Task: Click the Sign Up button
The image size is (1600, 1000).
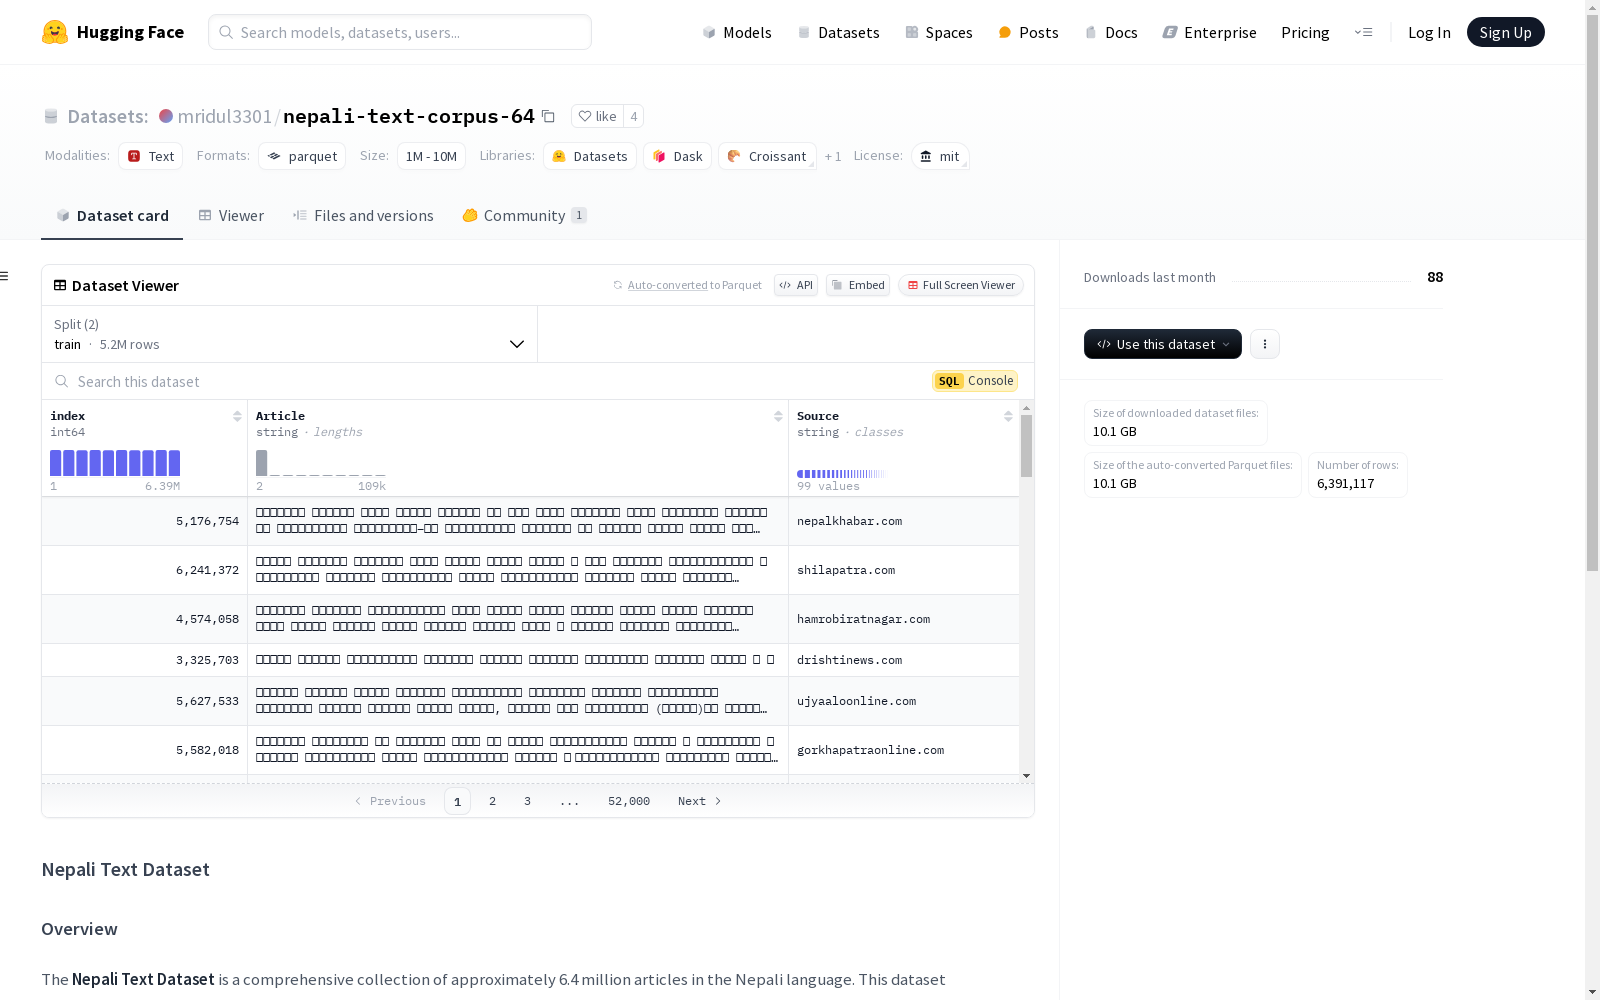Action: [1505, 32]
